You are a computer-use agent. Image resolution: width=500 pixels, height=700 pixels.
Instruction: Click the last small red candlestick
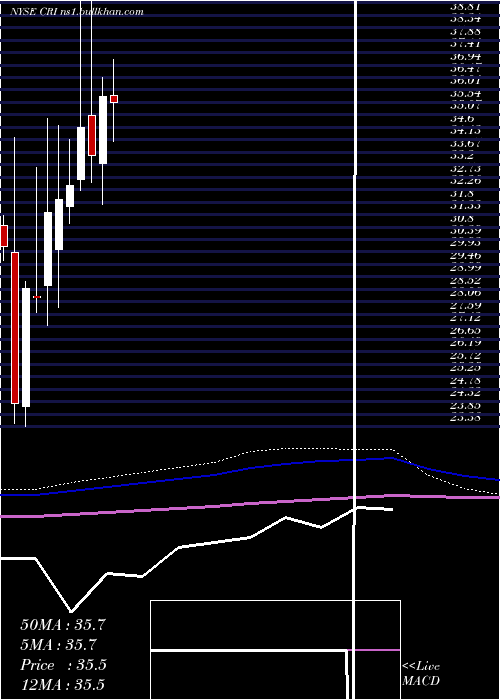(114, 99)
